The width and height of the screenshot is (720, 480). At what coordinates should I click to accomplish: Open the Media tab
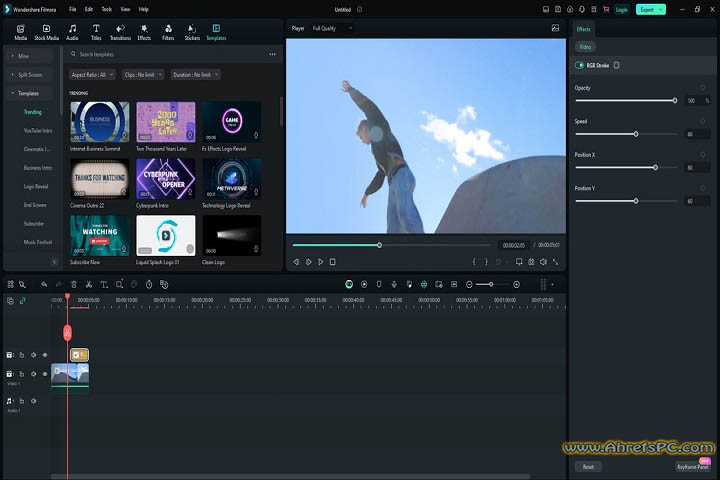(x=21, y=33)
